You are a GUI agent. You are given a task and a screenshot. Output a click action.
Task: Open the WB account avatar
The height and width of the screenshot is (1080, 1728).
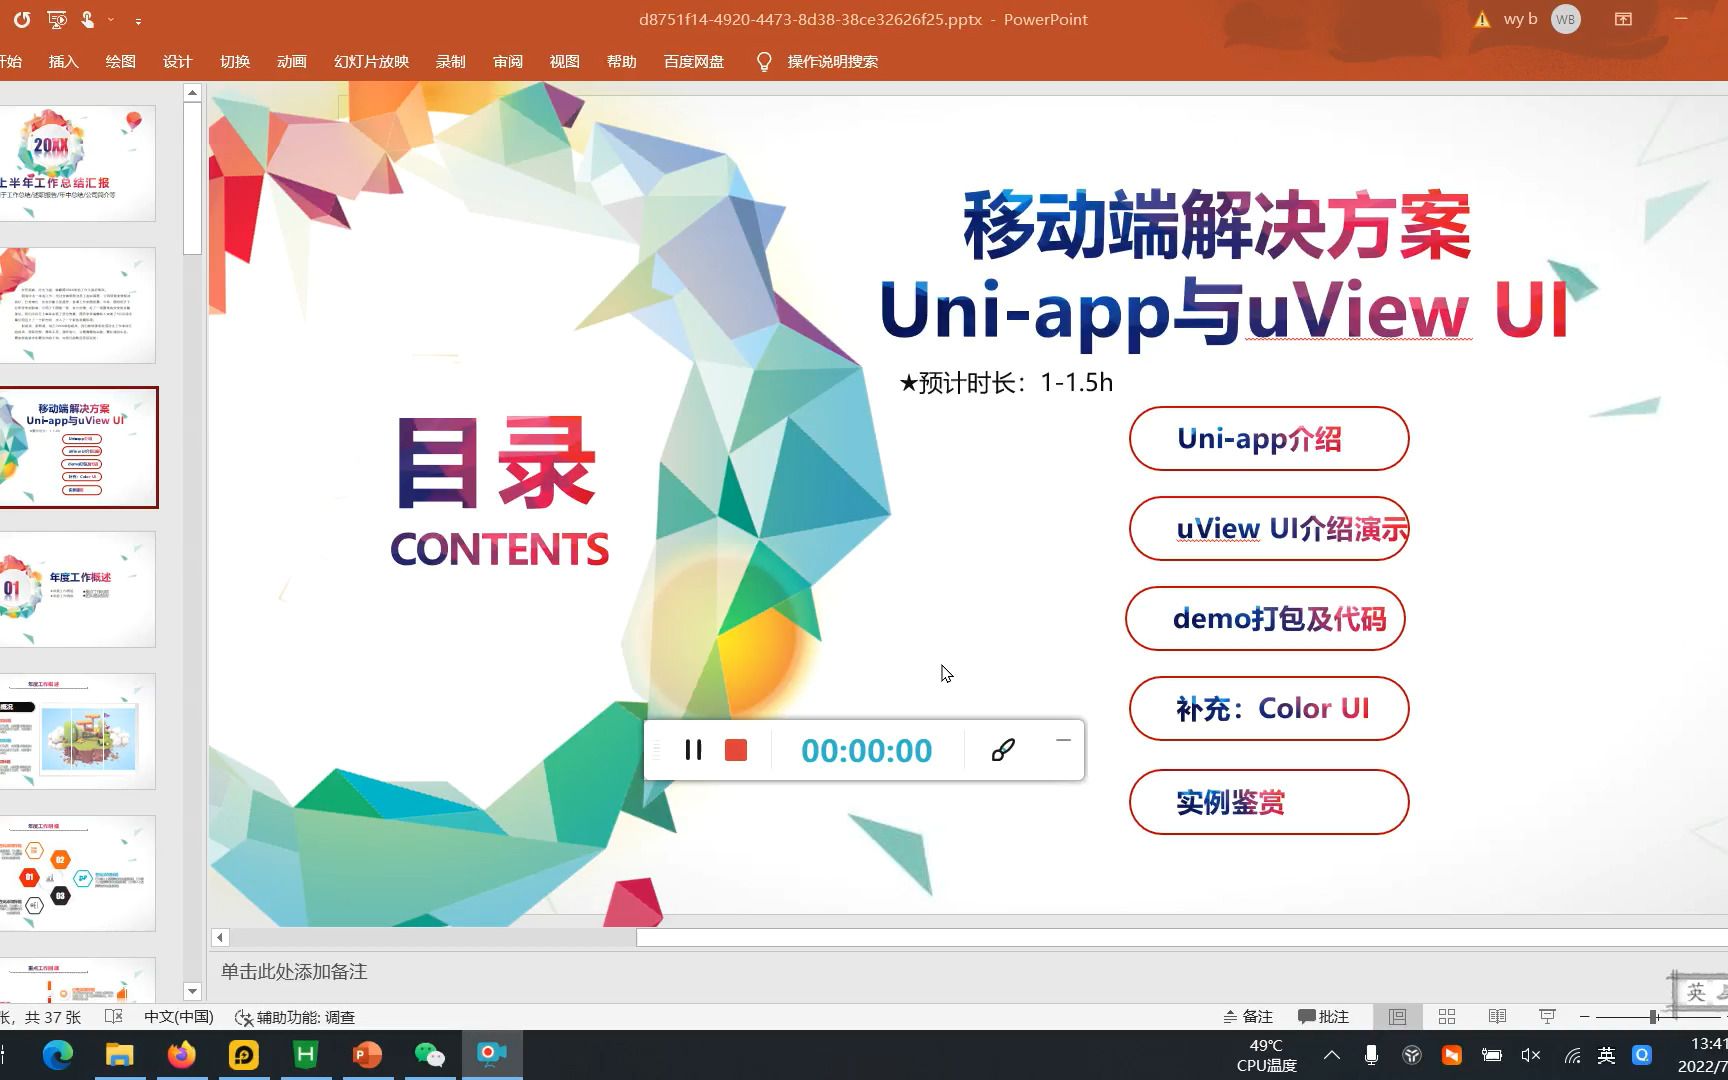pyautogui.click(x=1565, y=19)
